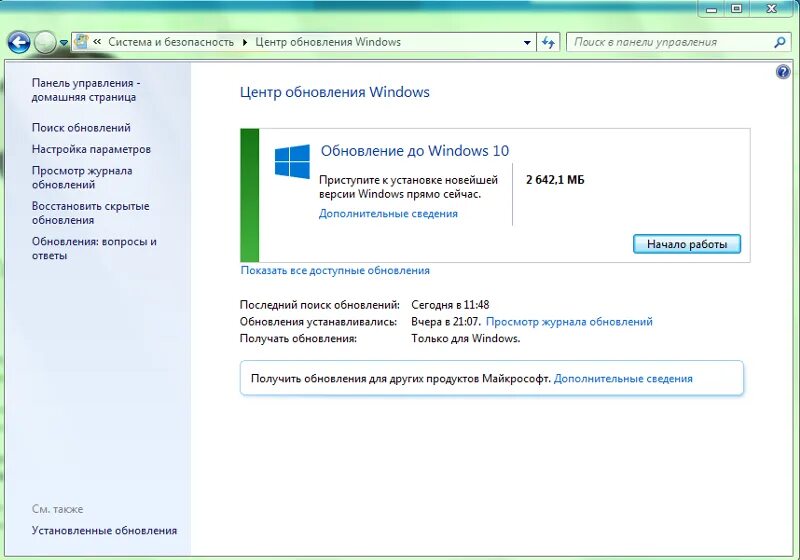The image size is (800, 560).
Task: Click Показать все доступные обновления
Action: [335, 270]
